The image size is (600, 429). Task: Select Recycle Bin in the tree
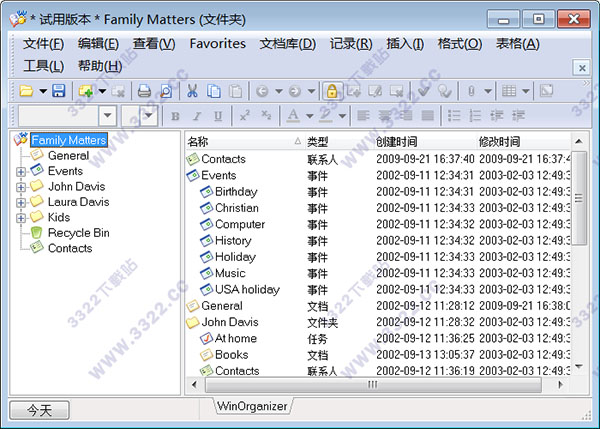pyautogui.click(x=78, y=233)
